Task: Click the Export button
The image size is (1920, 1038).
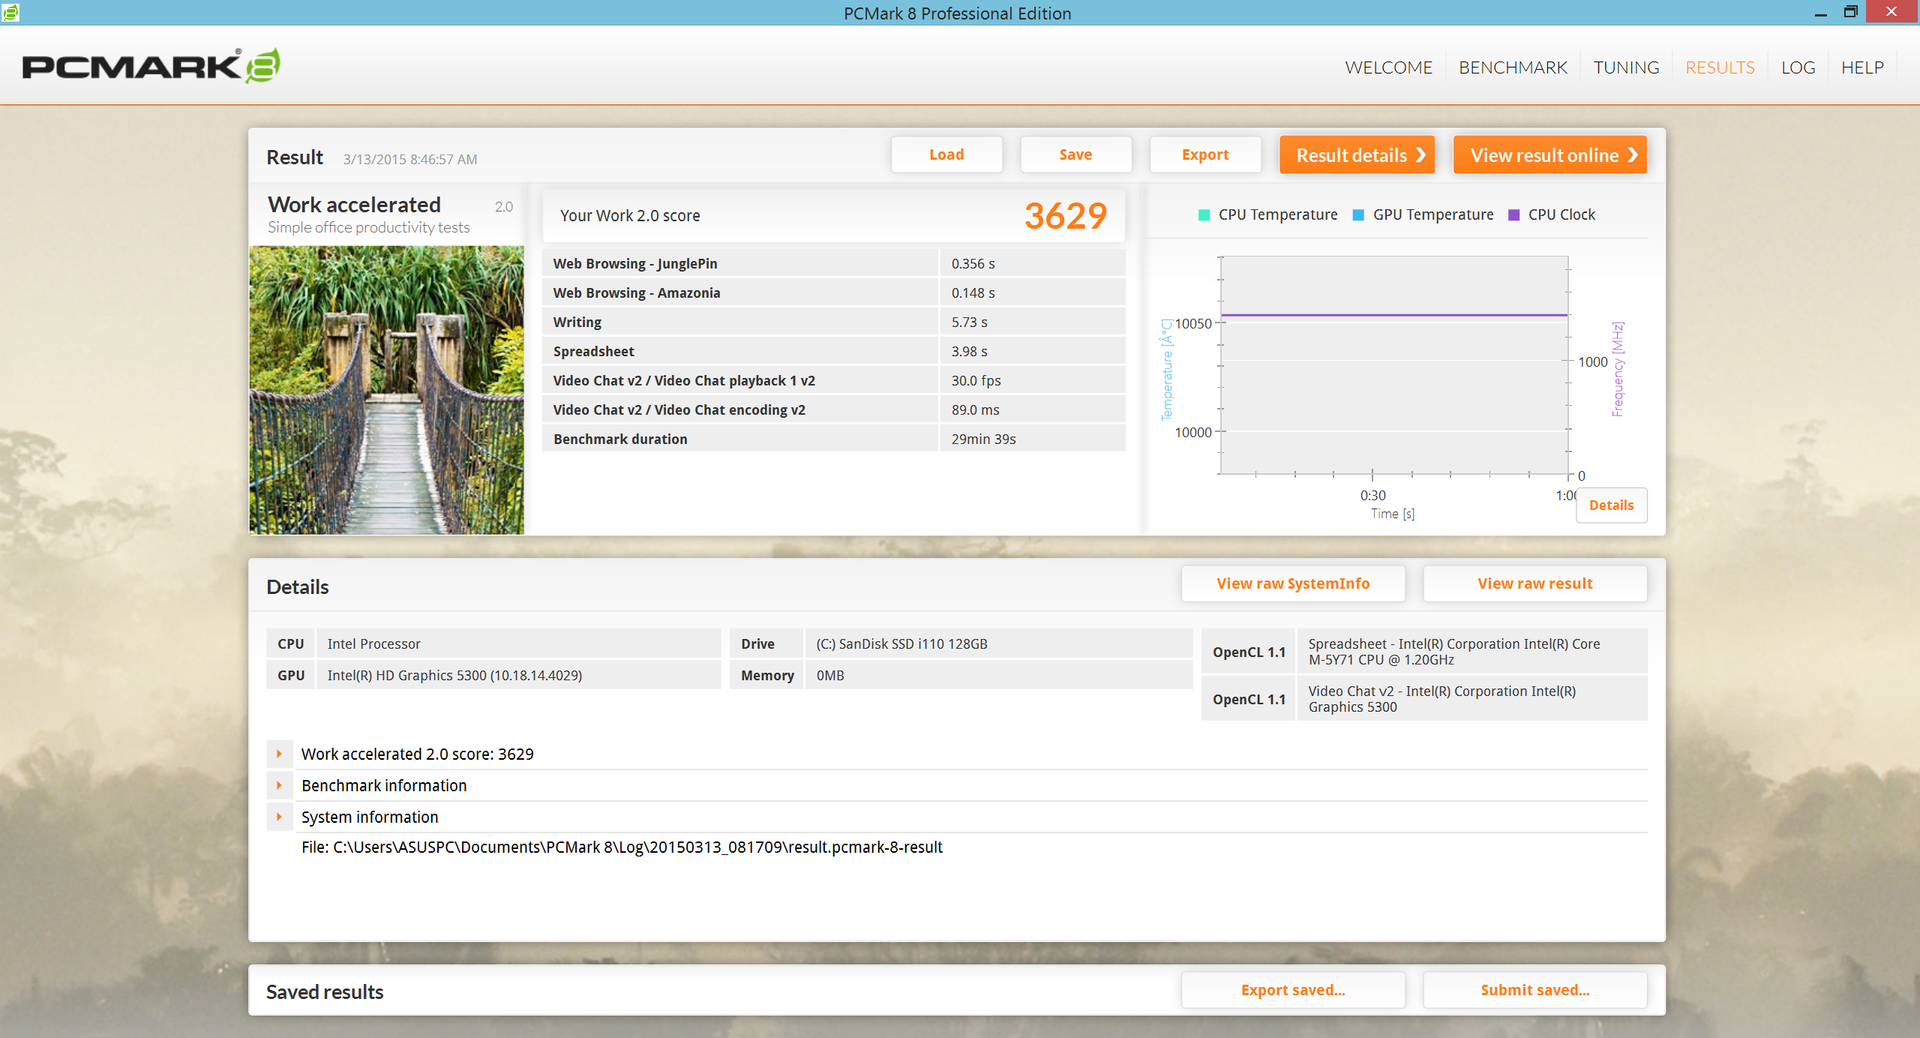Action: [x=1205, y=155]
